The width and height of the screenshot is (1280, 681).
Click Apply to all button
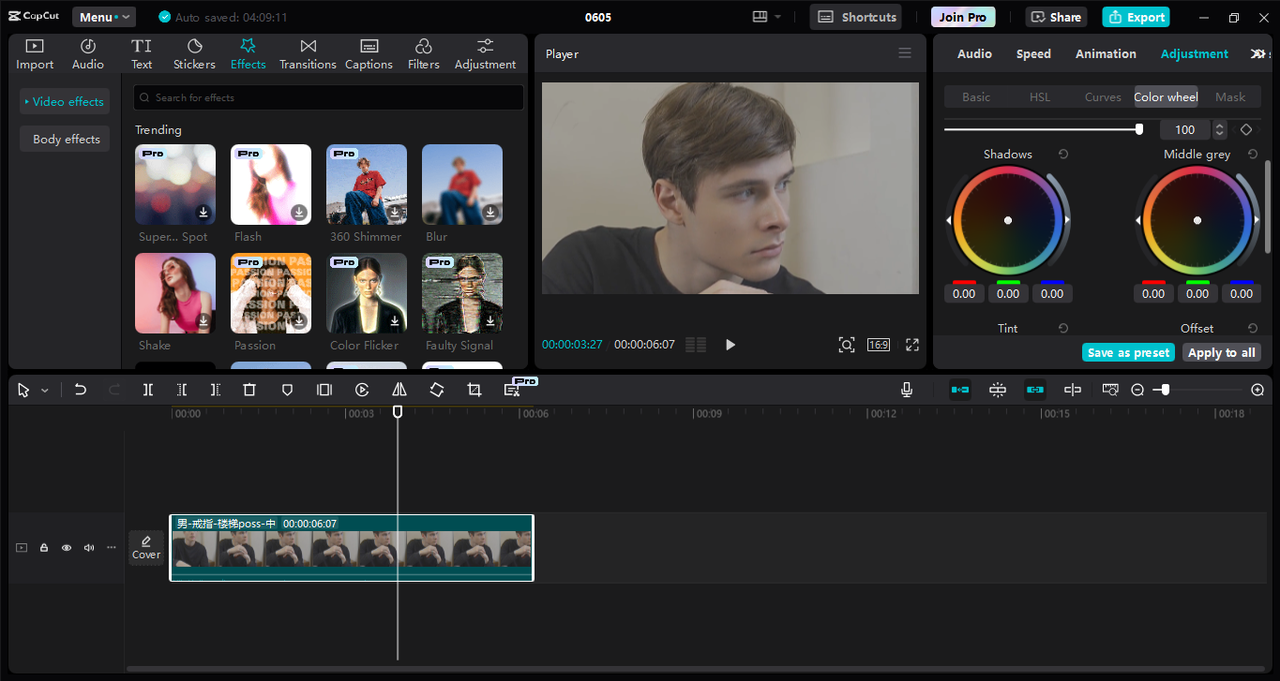coord(1221,352)
